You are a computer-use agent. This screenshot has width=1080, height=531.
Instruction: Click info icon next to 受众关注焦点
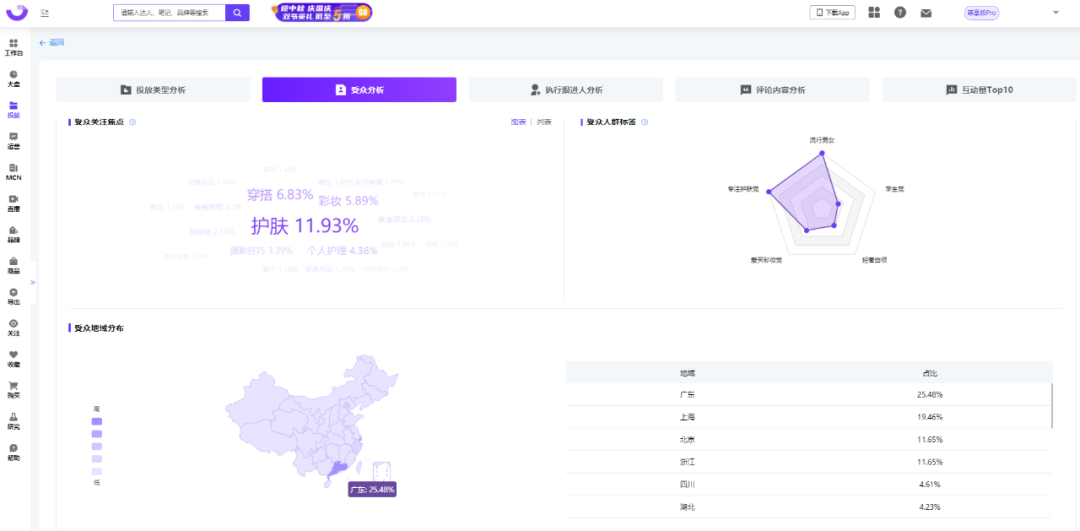132,122
